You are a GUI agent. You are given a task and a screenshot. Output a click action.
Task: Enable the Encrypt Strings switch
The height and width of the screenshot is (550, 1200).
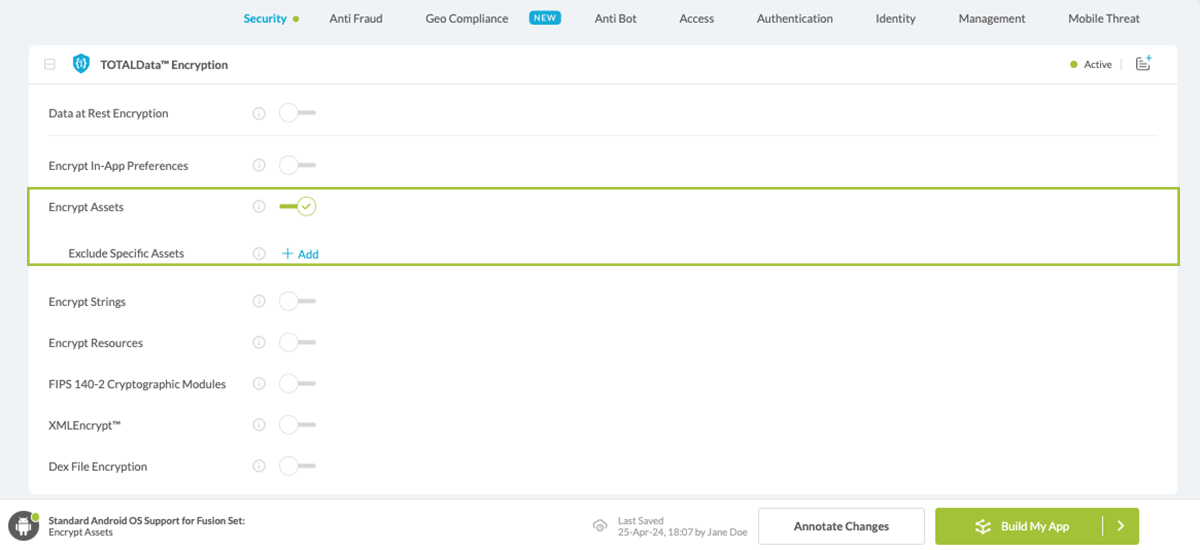pos(297,302)
